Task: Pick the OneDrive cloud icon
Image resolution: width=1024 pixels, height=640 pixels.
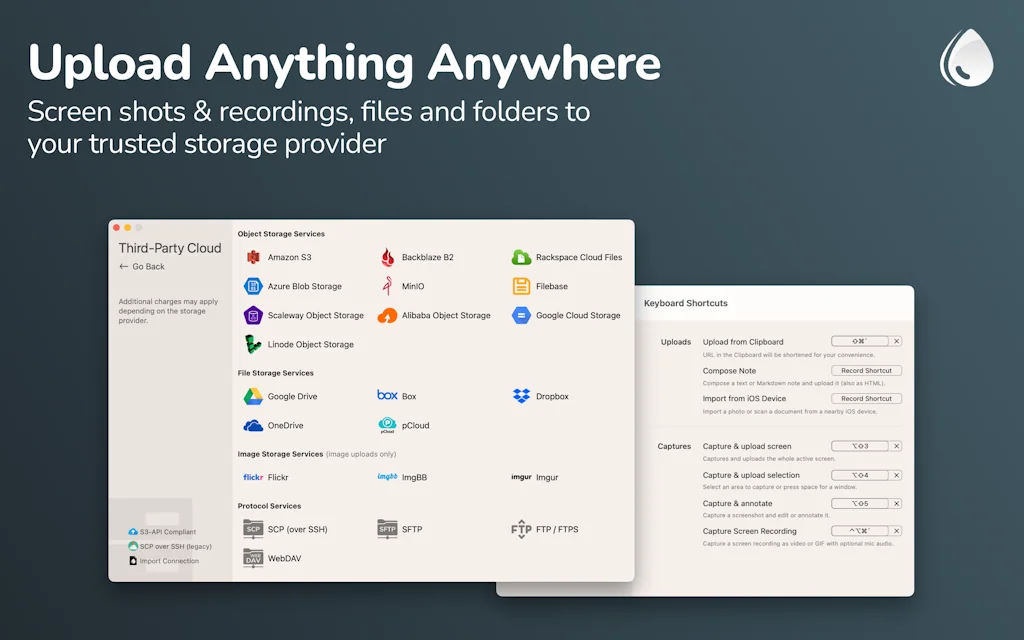Action: click(x=253, y=425)
